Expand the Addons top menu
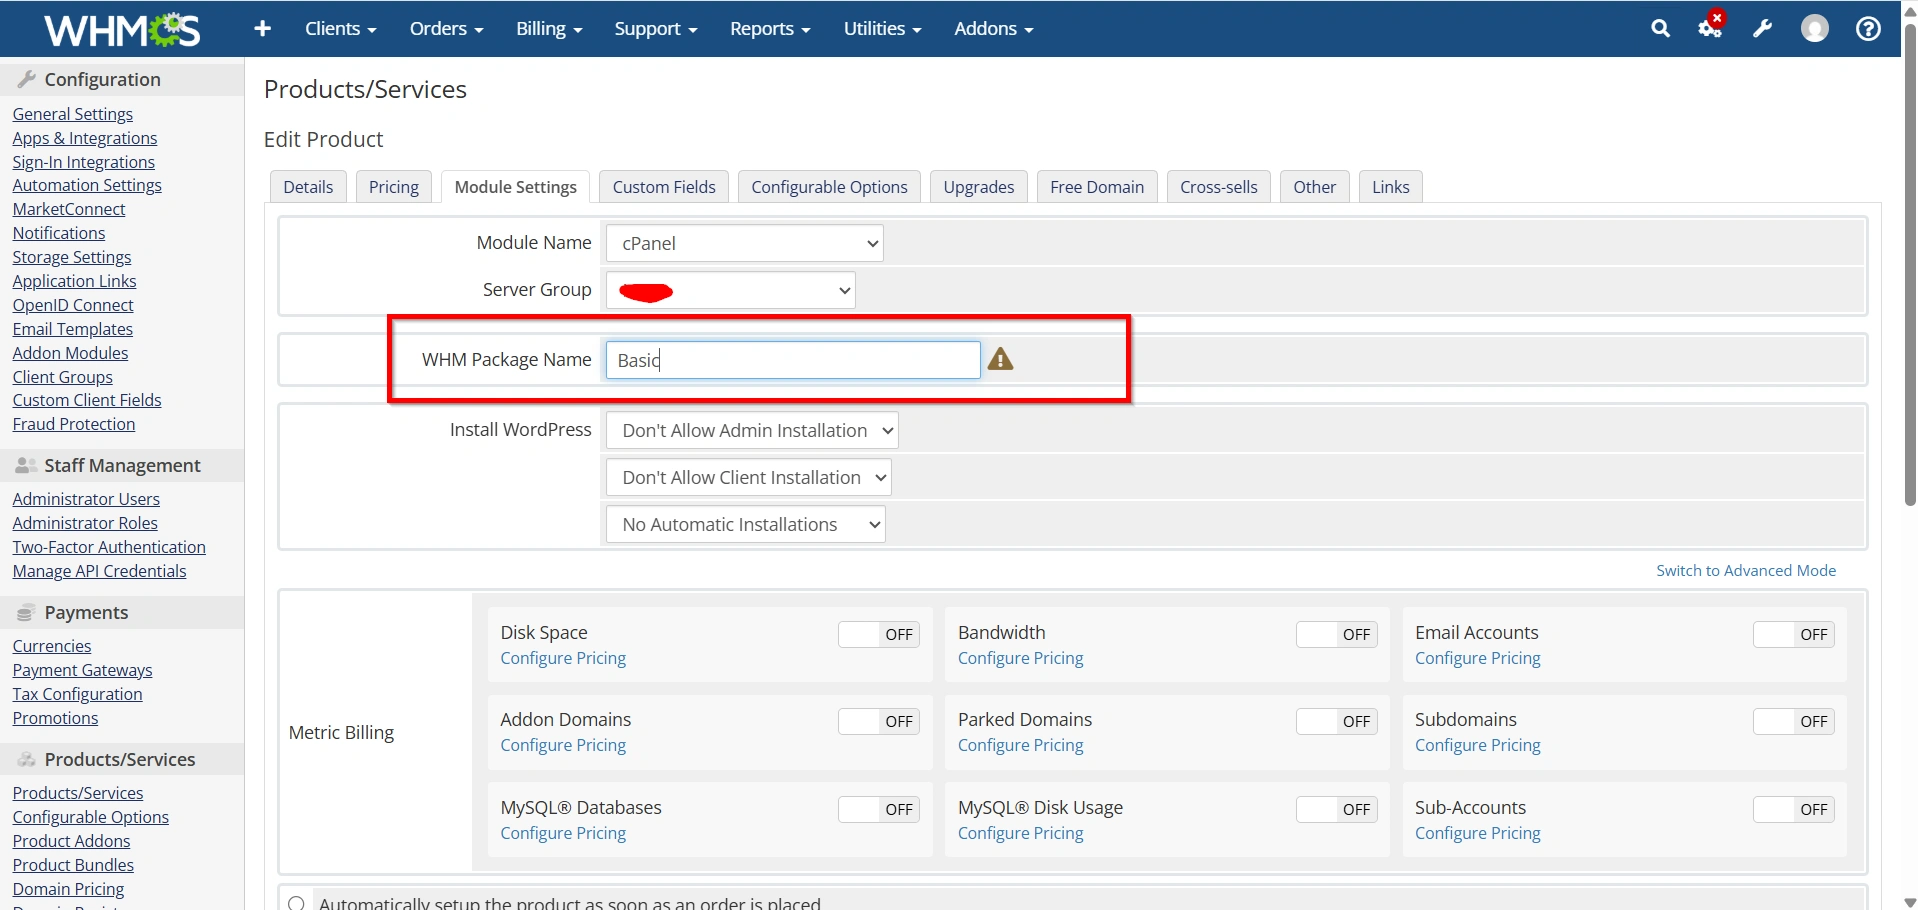Viewport: 1918px width, 910px height. (993, 29)
